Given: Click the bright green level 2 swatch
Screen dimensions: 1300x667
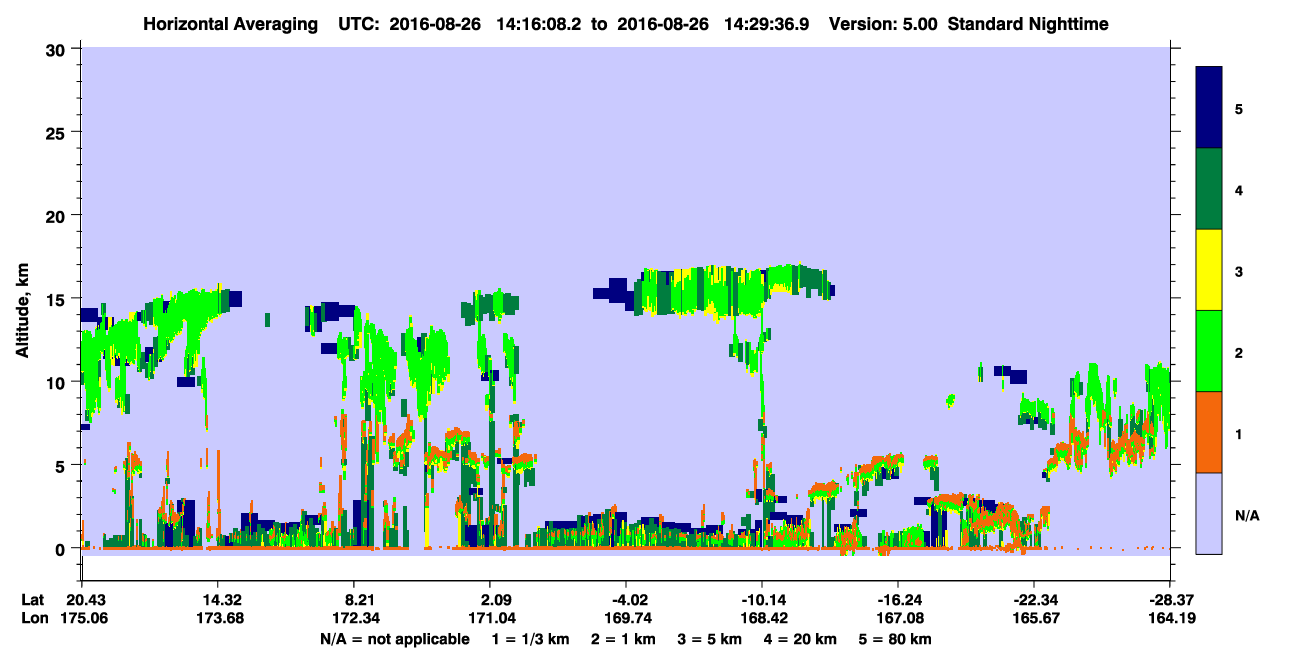Looking at the screenshot, I should click(1209, 351).
